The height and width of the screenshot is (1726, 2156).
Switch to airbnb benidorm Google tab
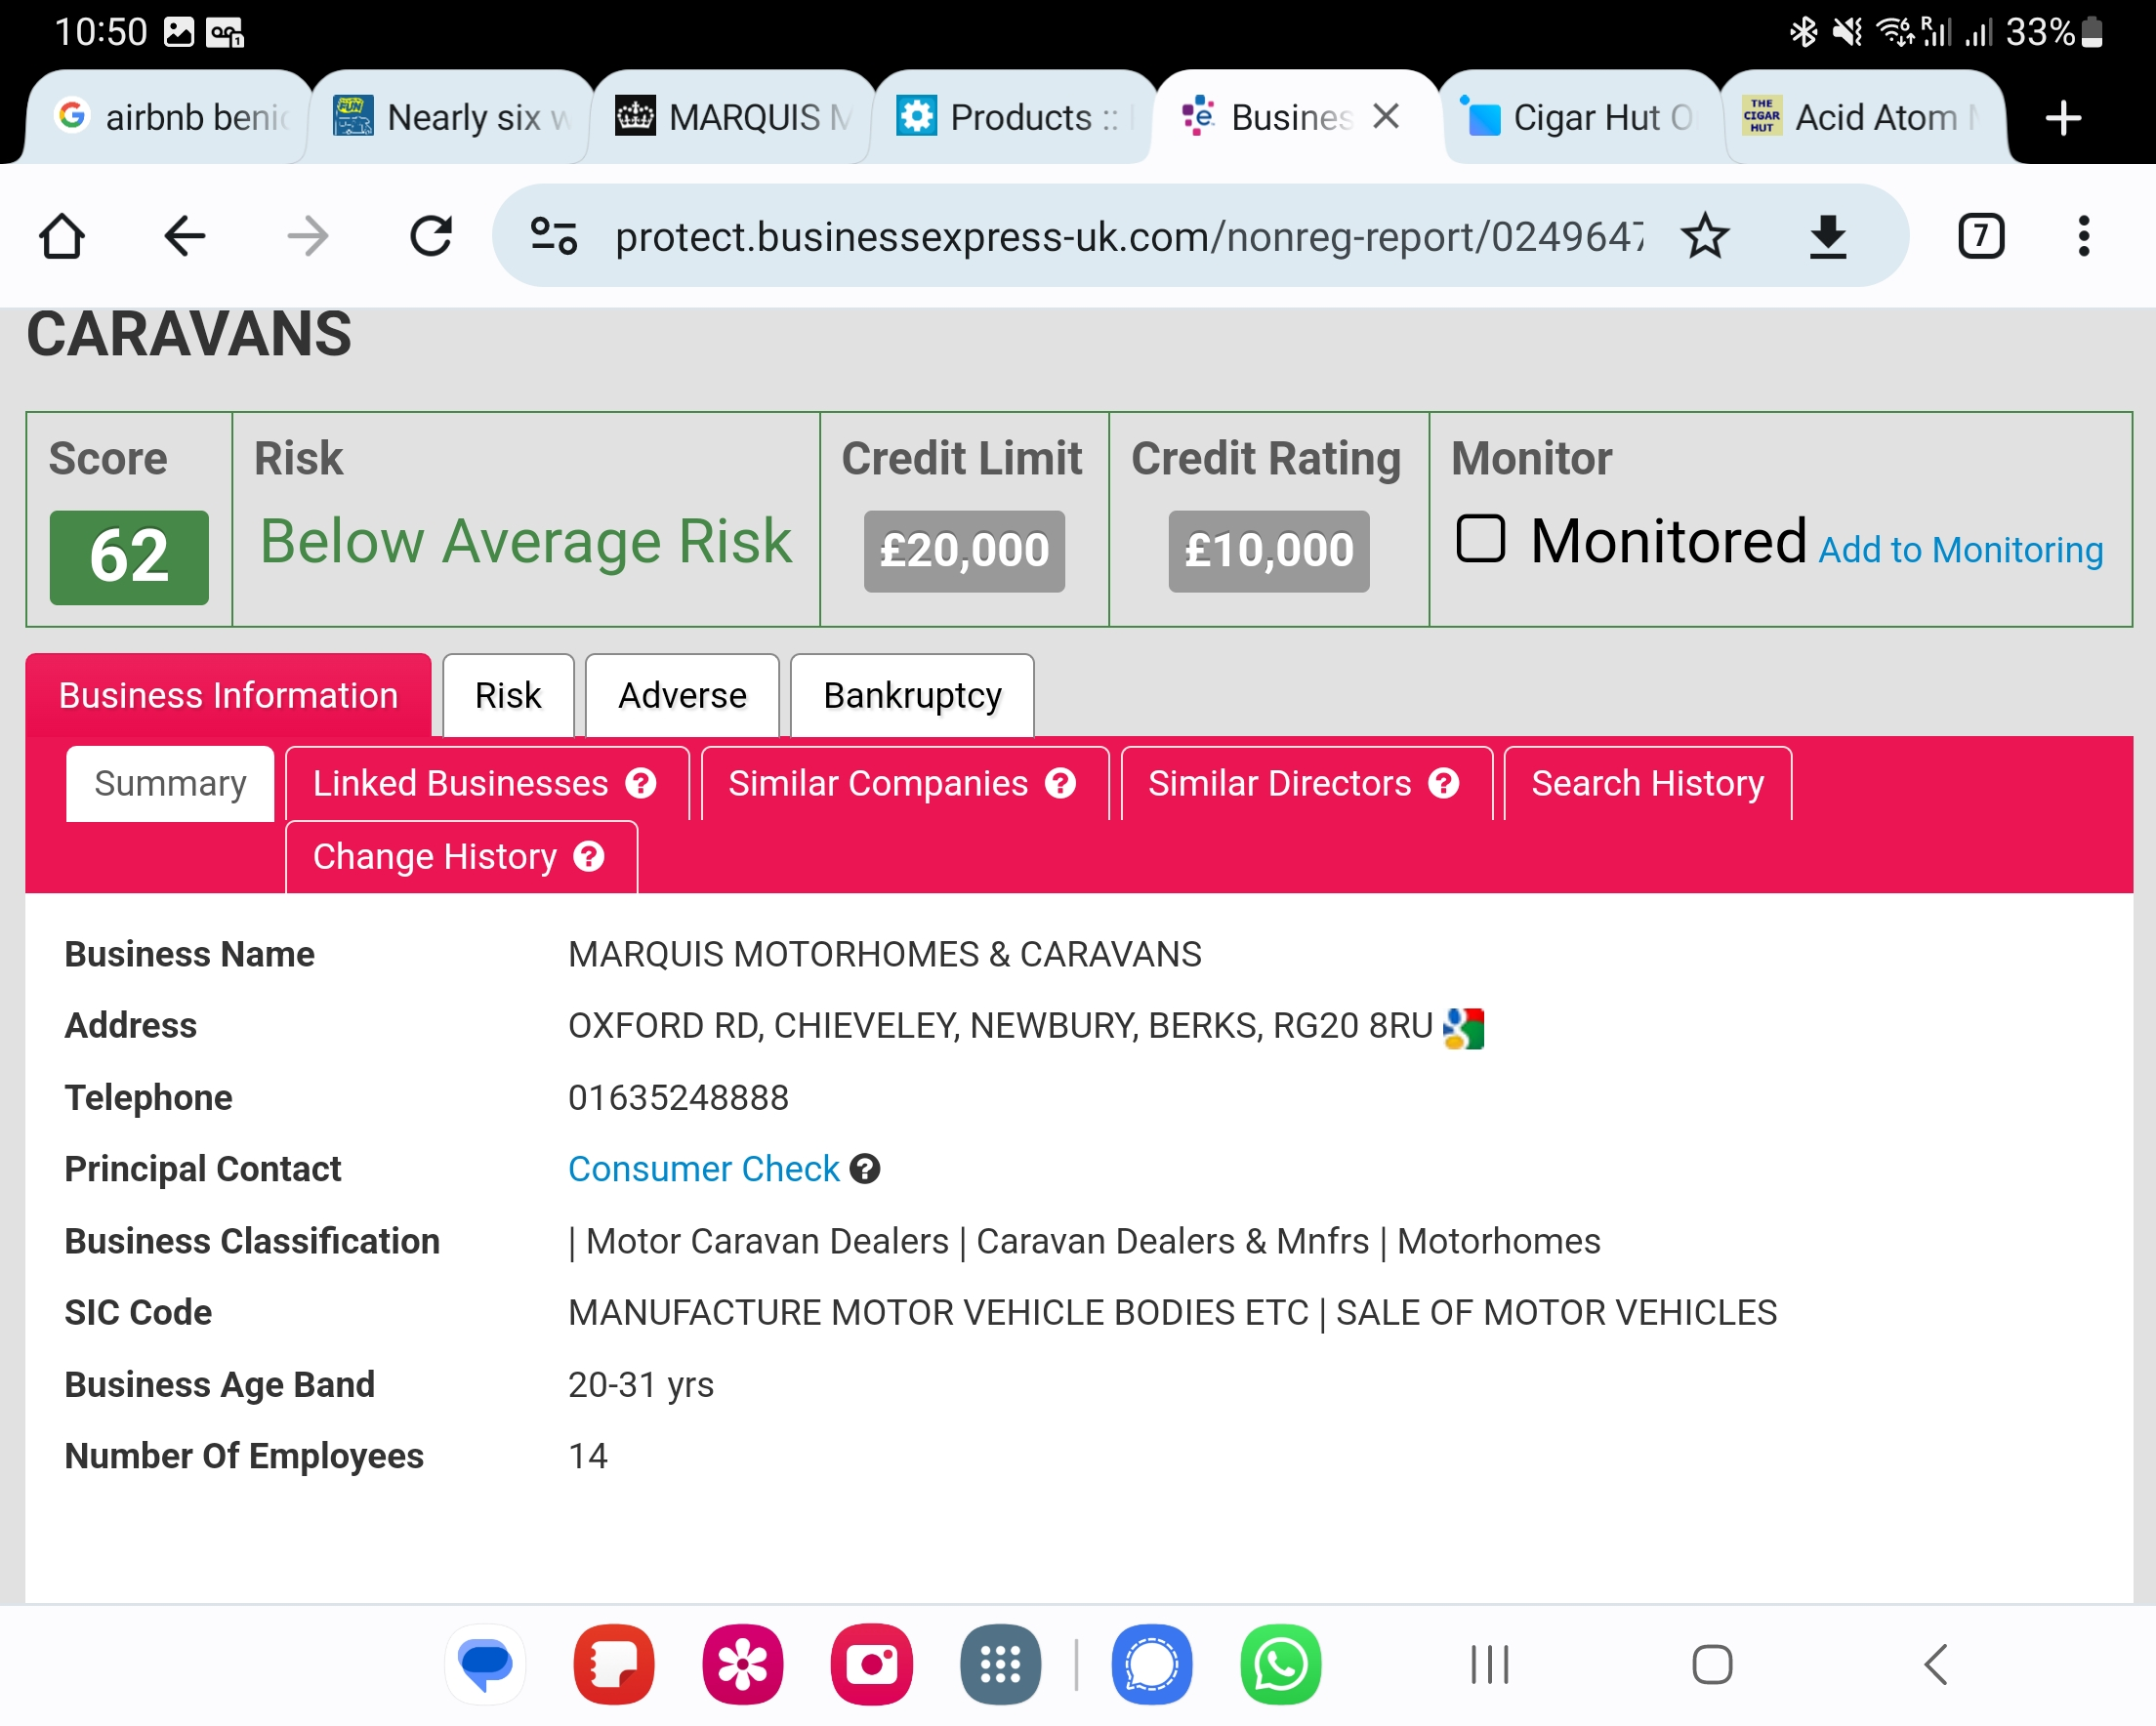click(x=166, y=118)
